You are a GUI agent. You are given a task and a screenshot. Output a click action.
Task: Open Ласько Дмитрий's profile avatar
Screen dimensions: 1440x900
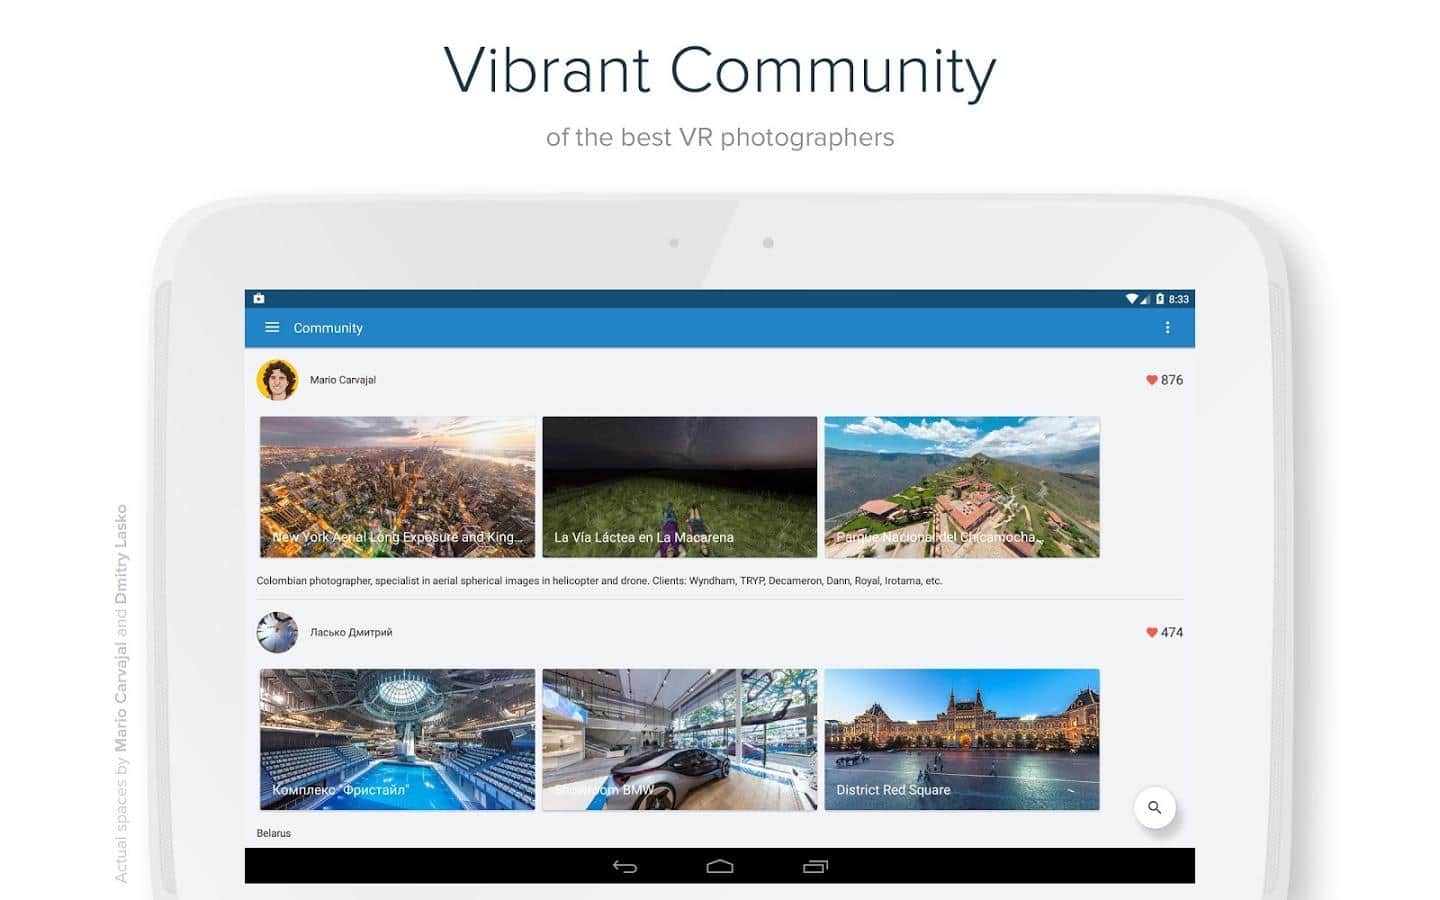click(x=277, y=633)
